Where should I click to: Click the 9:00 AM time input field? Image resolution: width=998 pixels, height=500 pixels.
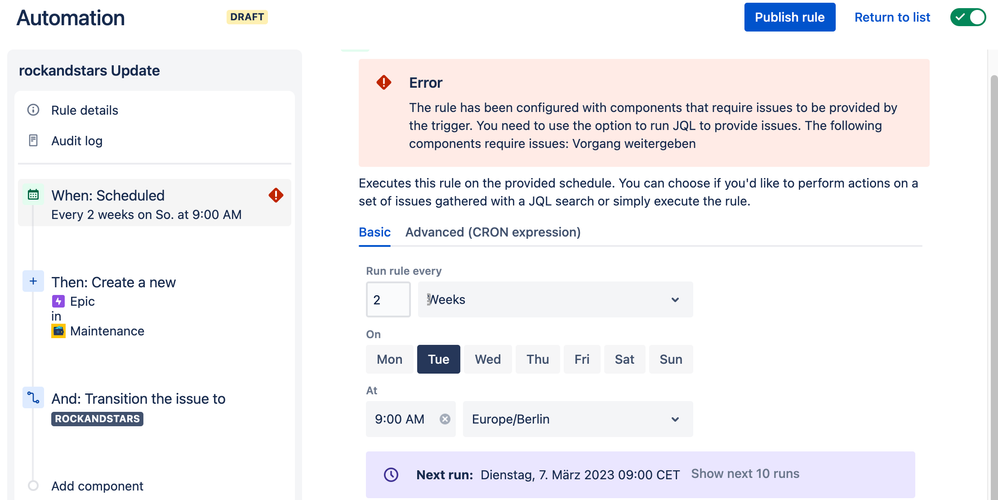coord(411,419)
